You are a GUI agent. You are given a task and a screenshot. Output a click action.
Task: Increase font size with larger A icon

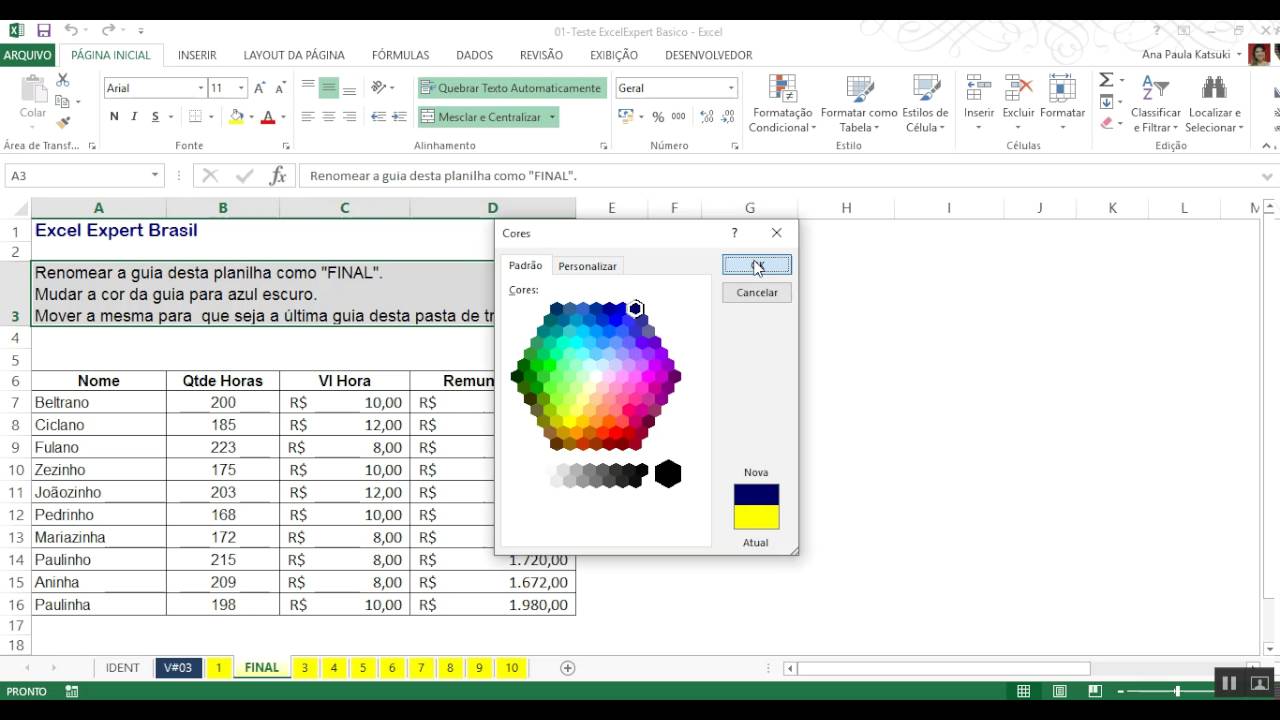(260, 88)
